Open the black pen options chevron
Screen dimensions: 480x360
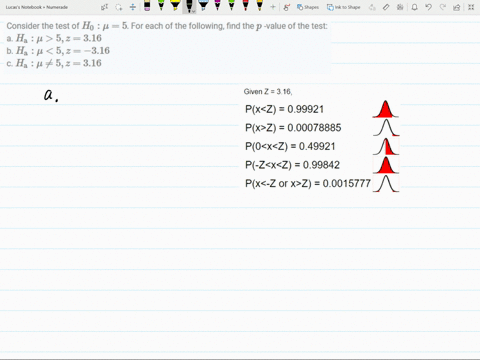(x=193, y=11)
